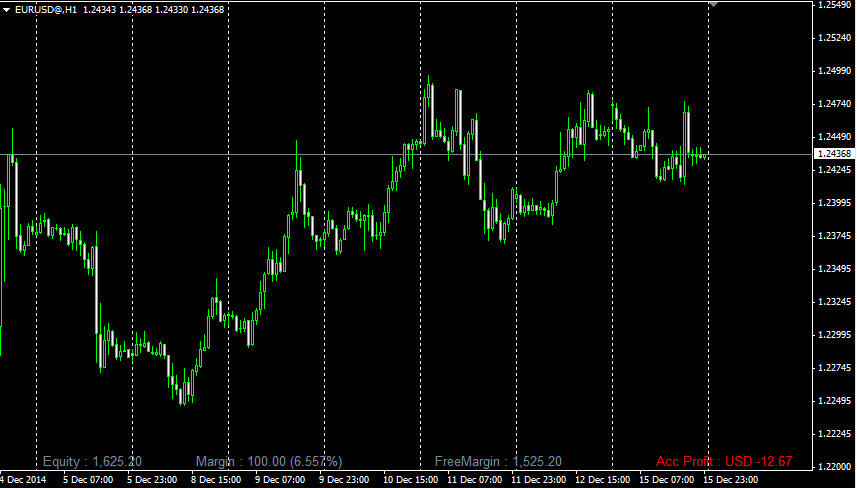Click the red Acc Profit : USD -12.67 label
Image resolution: width=857 pixels, height=488 pixels.
pos(724,462)
